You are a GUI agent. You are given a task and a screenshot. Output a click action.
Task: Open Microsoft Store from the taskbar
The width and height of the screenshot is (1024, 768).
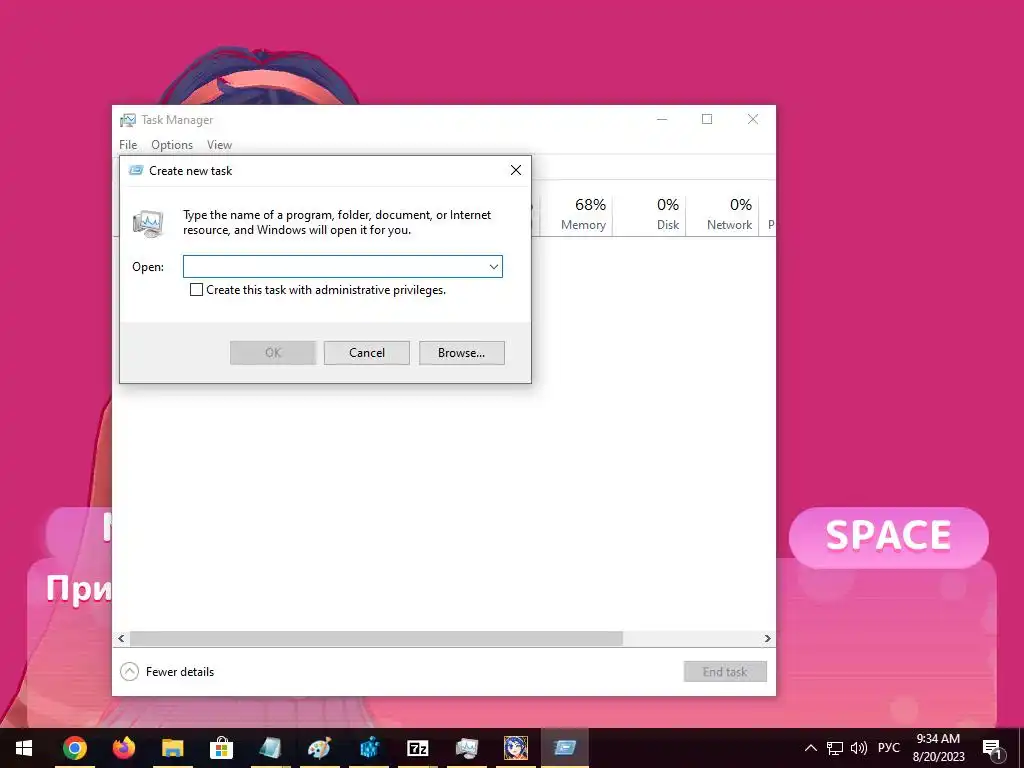pos(221,748)
